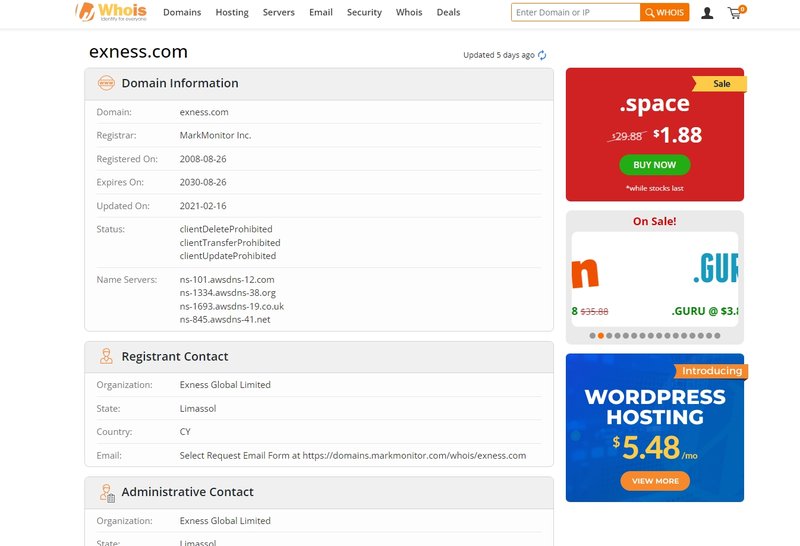Image resolution: width=800 pixels, height=546 pixels.
Task: Click the Whois logo in header
Action: point(111,12)
